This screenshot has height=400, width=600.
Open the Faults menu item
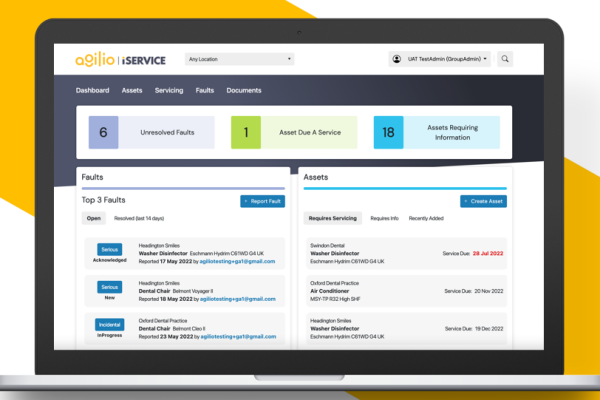click(205, 90)
